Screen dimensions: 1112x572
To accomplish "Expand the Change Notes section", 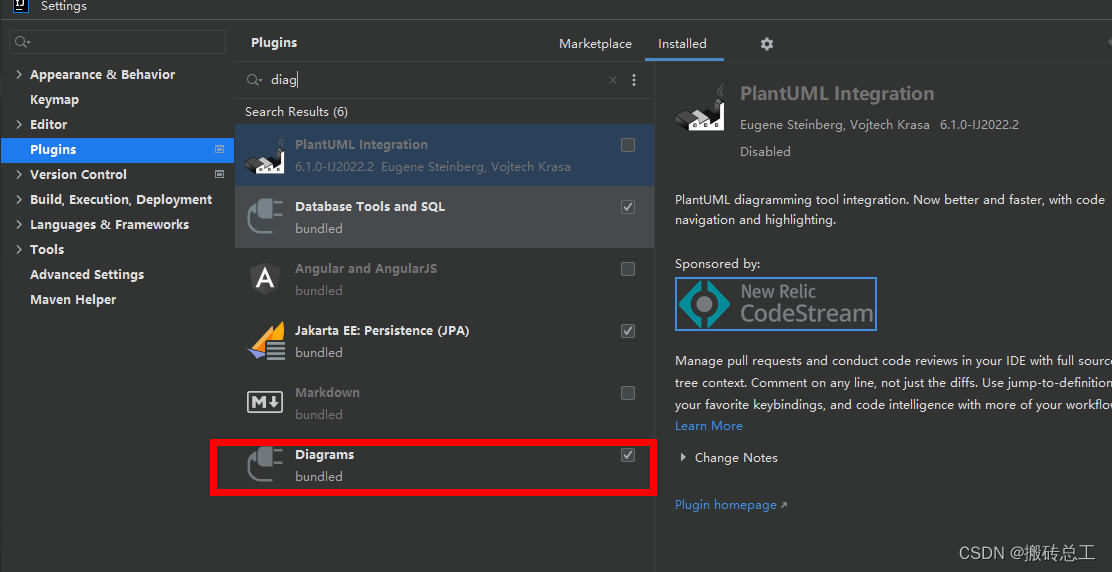I will click(x=683, y=458).
